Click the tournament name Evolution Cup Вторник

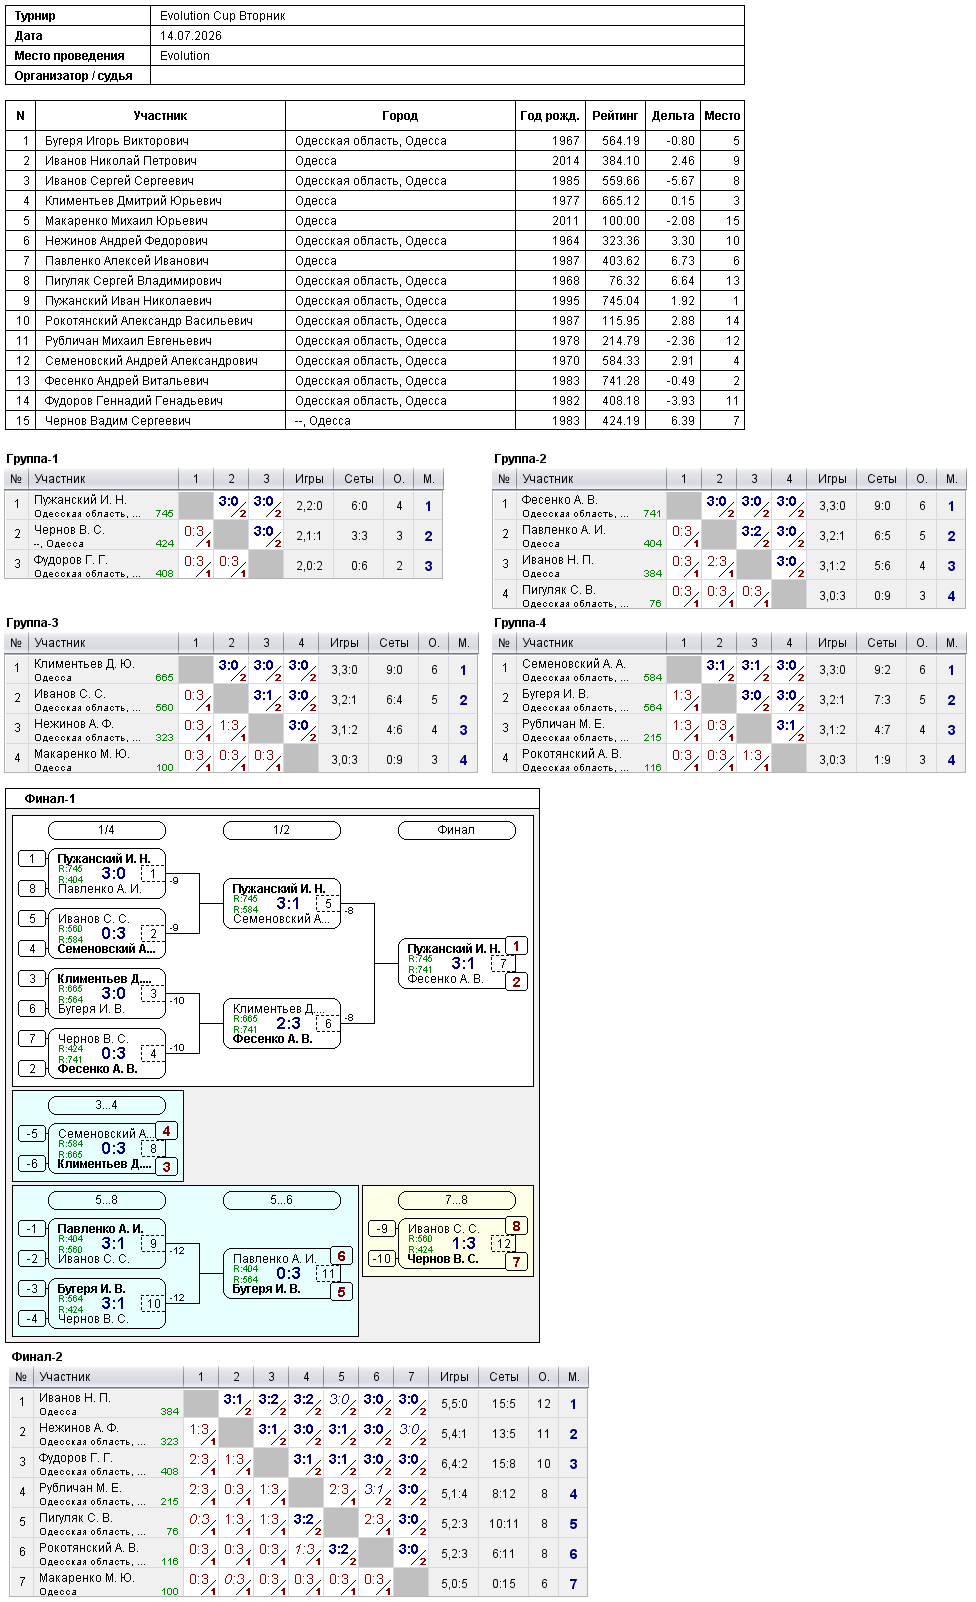pos(223,16)
